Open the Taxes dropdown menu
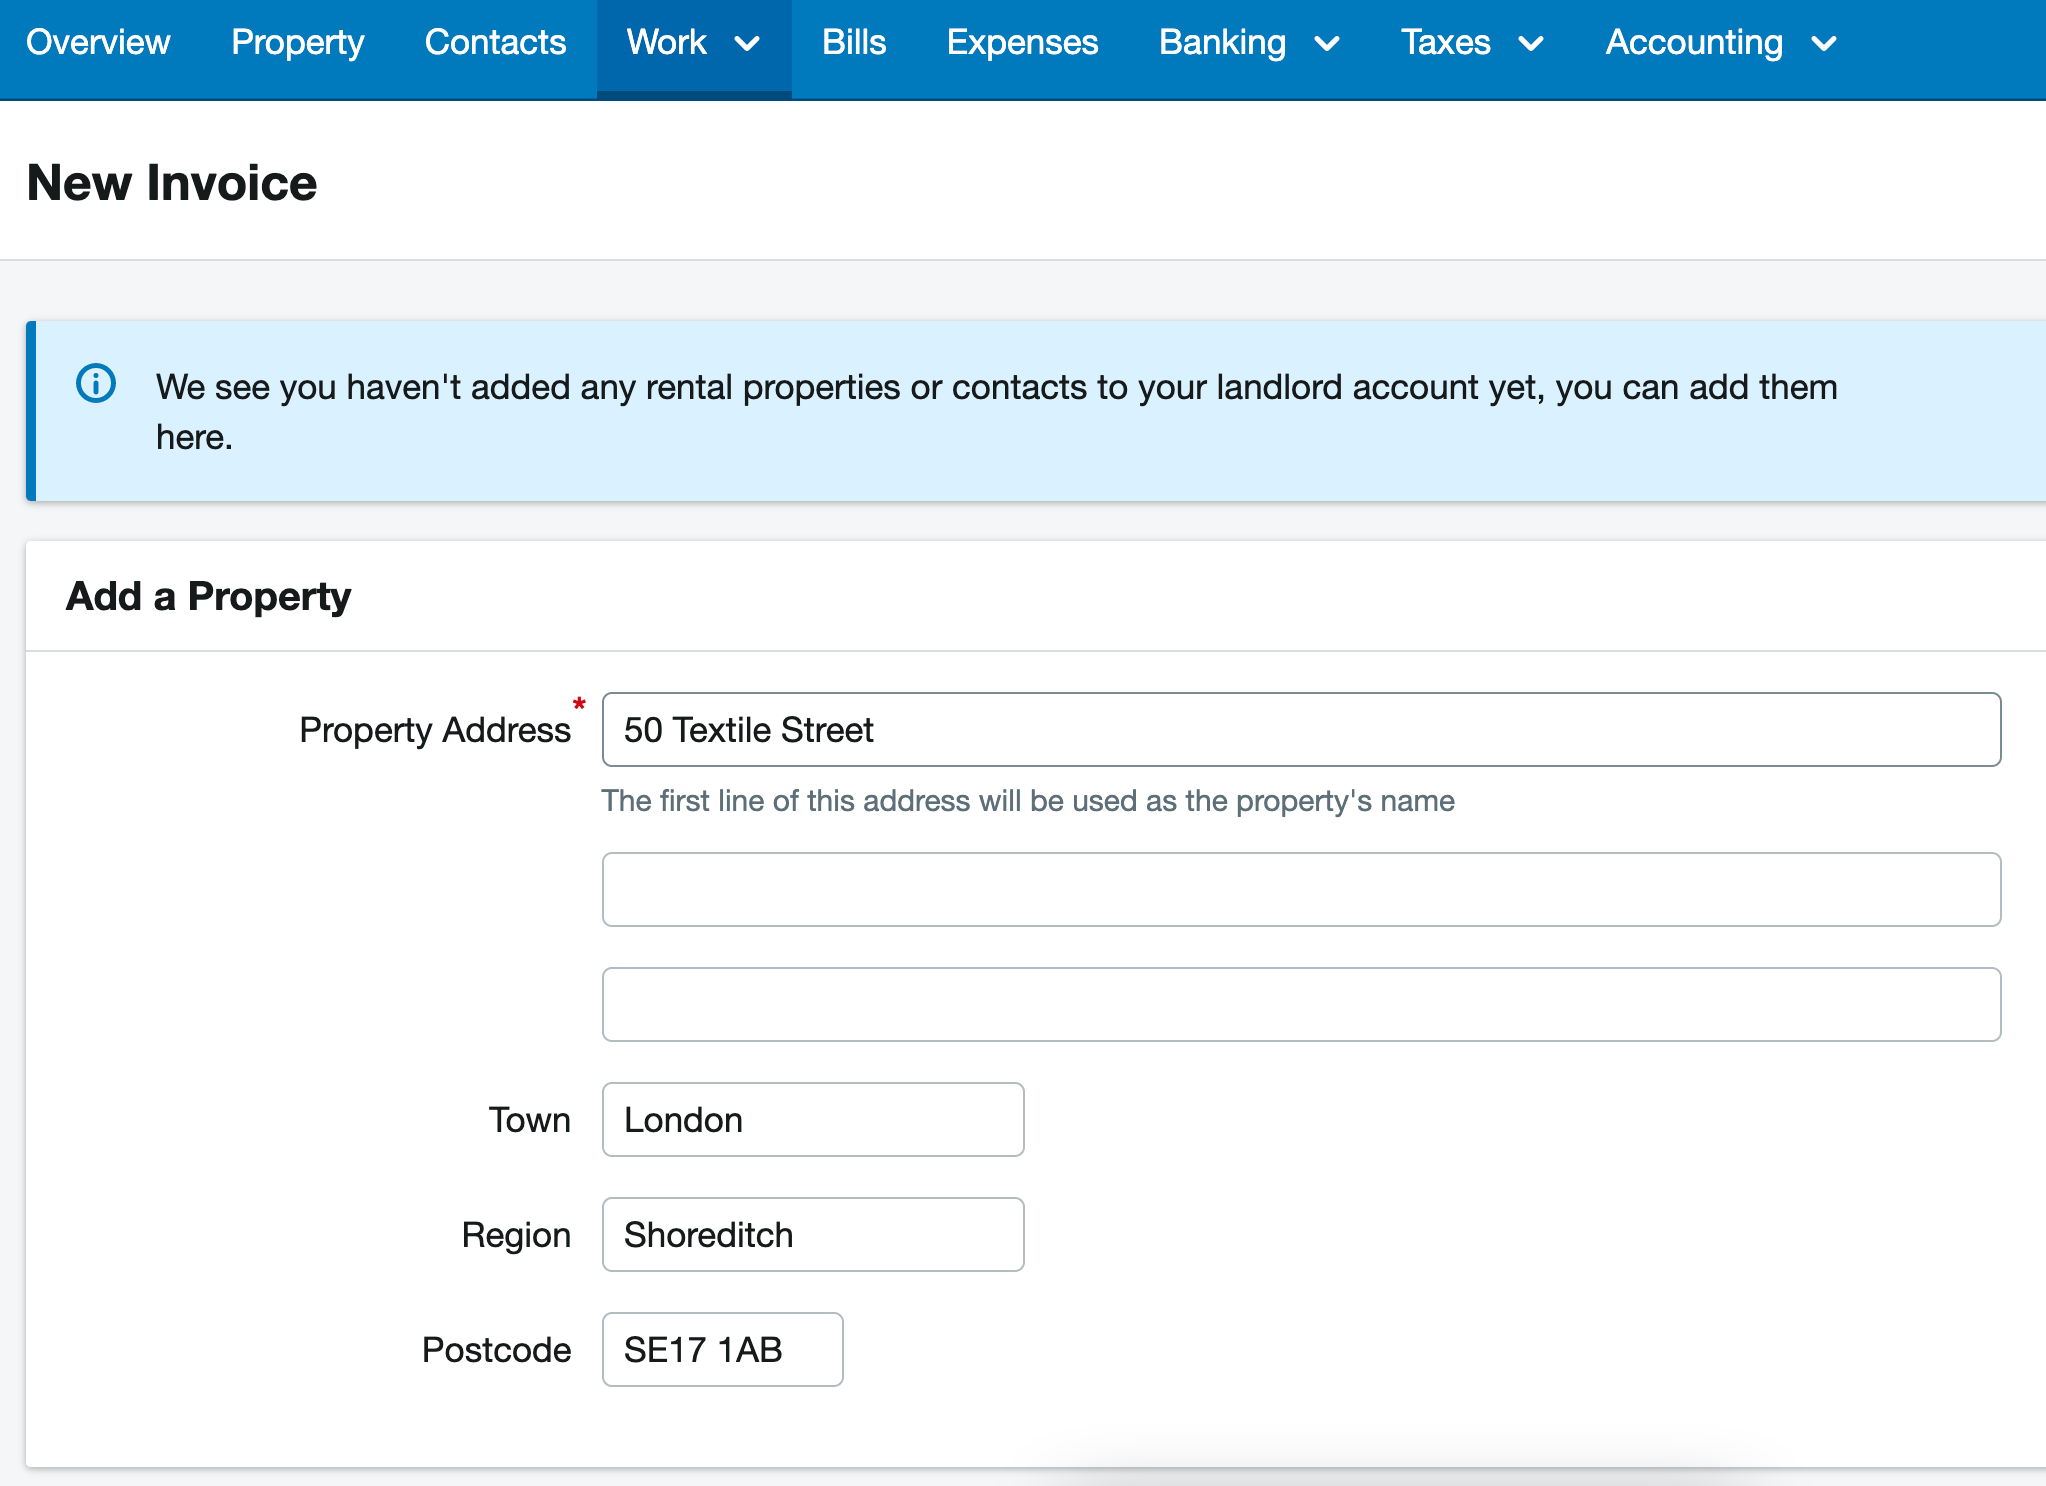Screen dimensions: 2046x1486 (x=1532, y=43)
